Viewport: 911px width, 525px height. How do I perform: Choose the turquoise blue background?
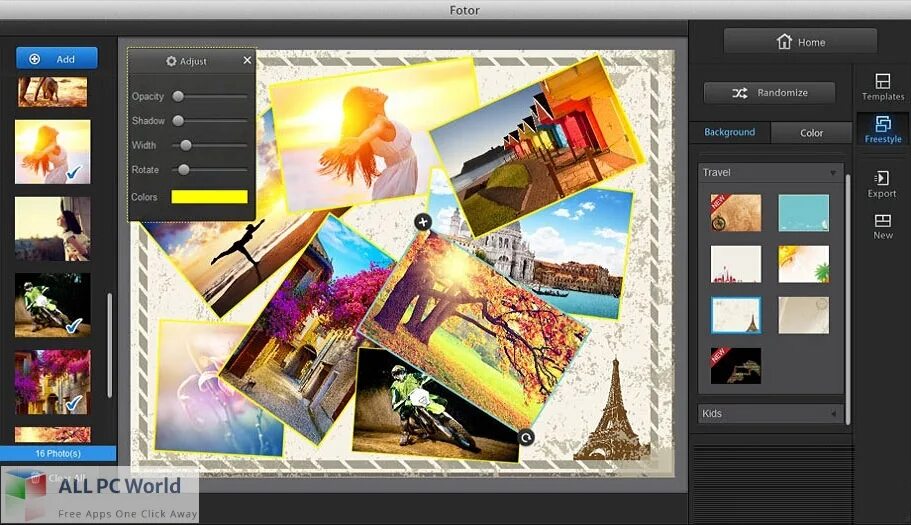(804, 213)
